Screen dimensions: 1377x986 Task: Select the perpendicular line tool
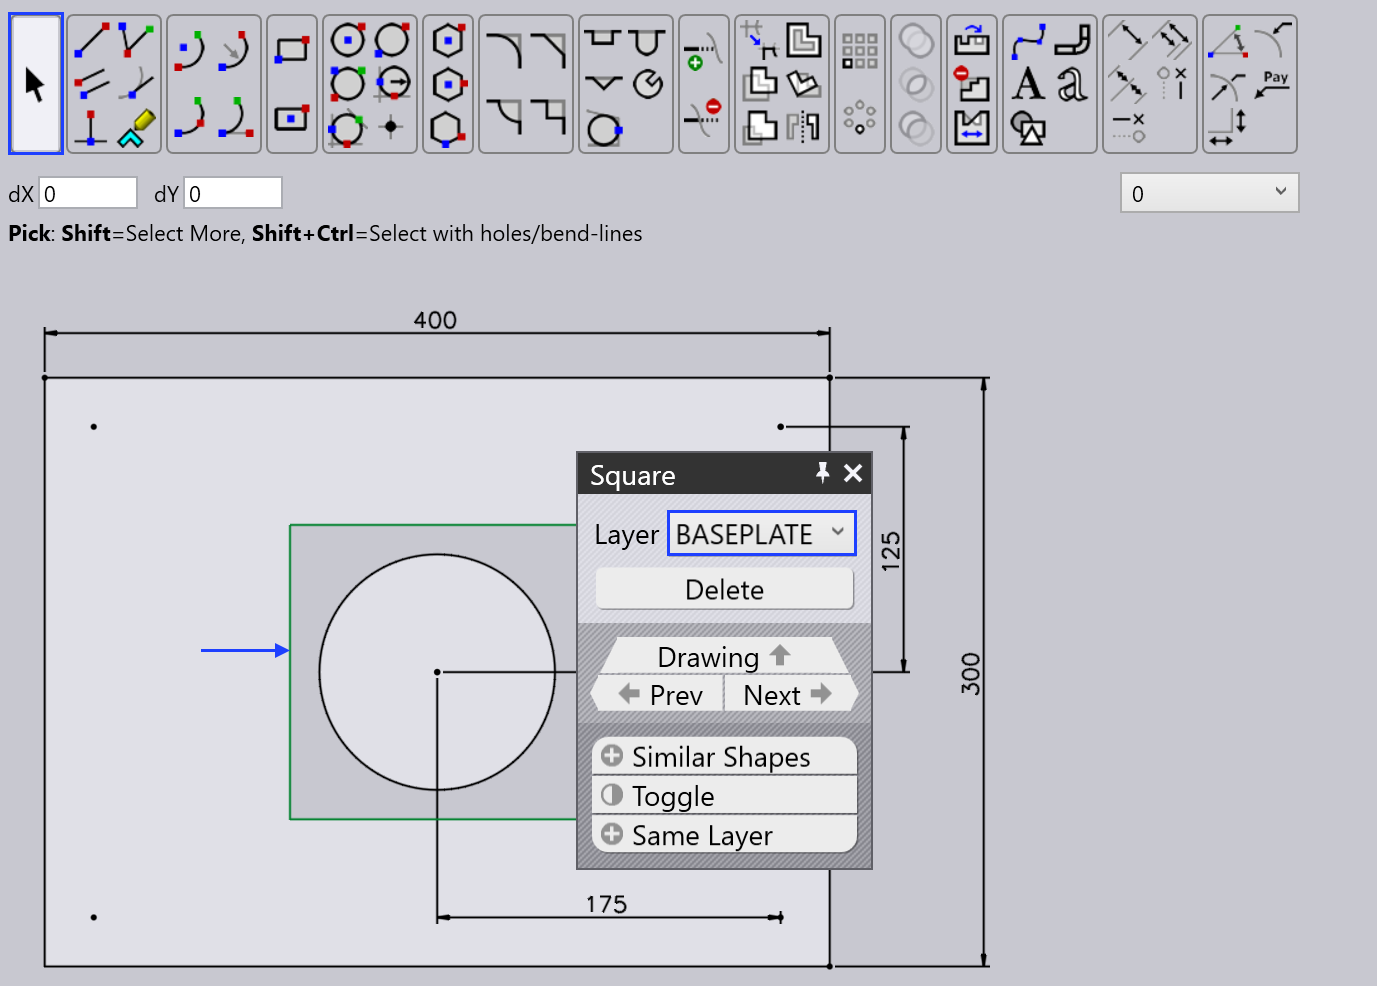click(91, 128)
